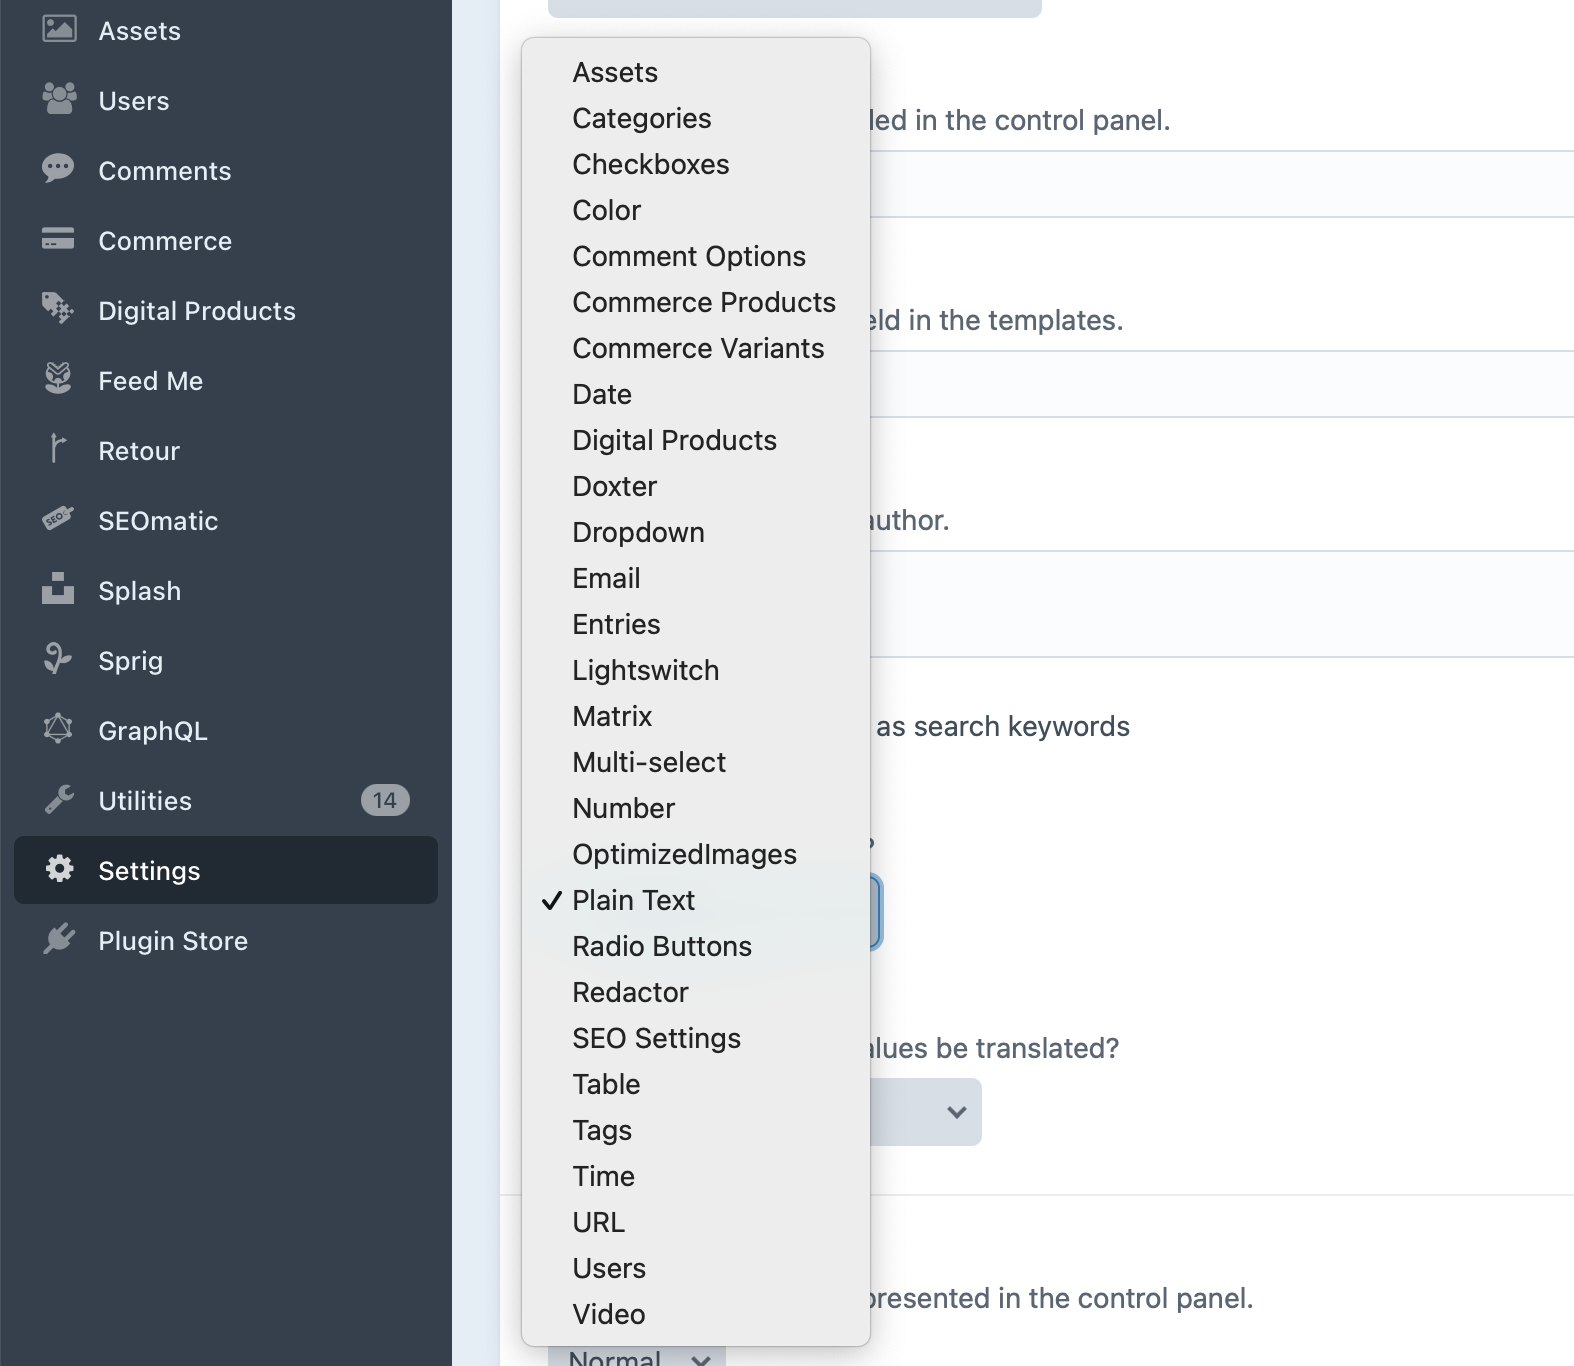1574x1366 pixels.
Task: Select Email field type option
Action: pyautogui.click(x=696, y=578)
